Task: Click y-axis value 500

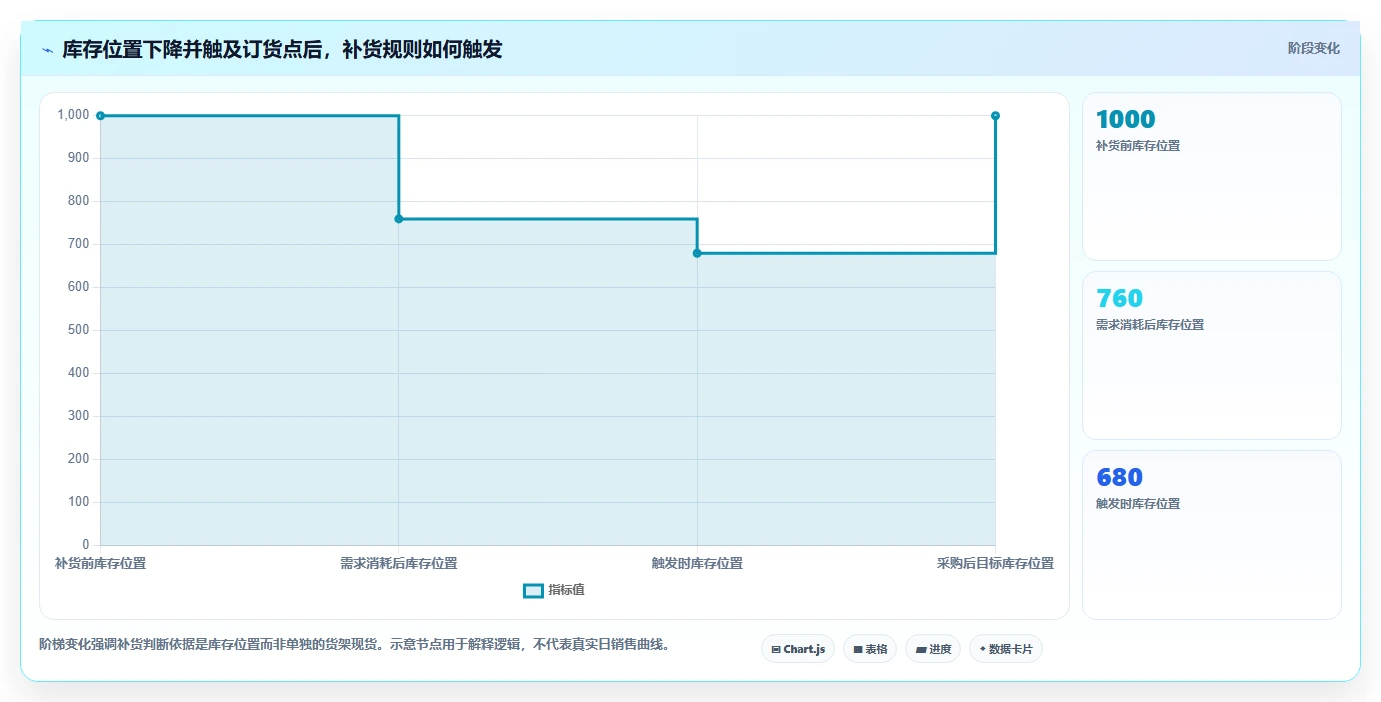Action: tap(78, 330)
